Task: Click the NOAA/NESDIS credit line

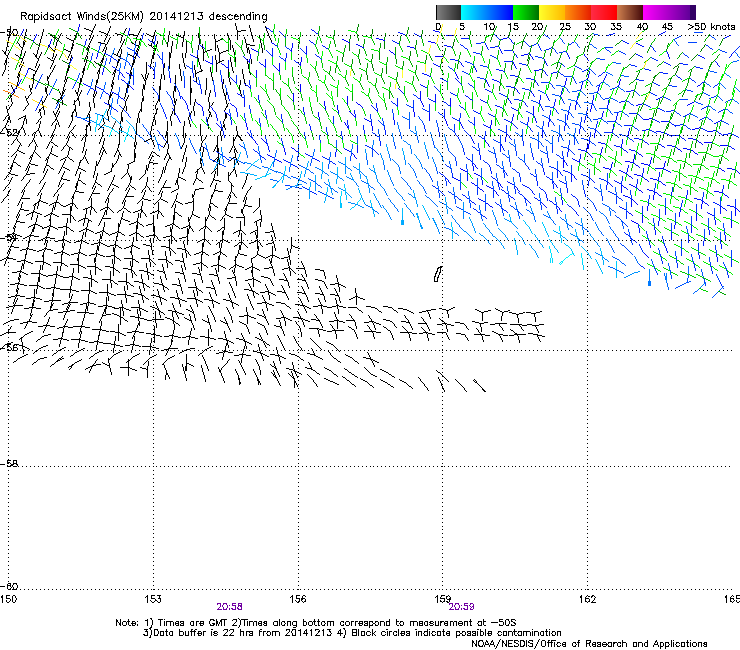Action: click(589, 644)
